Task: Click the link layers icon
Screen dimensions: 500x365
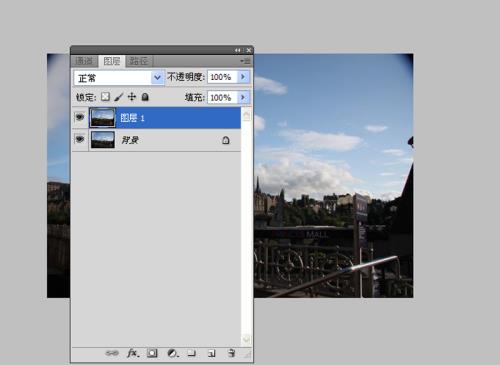Action: (x=112, y=353)
